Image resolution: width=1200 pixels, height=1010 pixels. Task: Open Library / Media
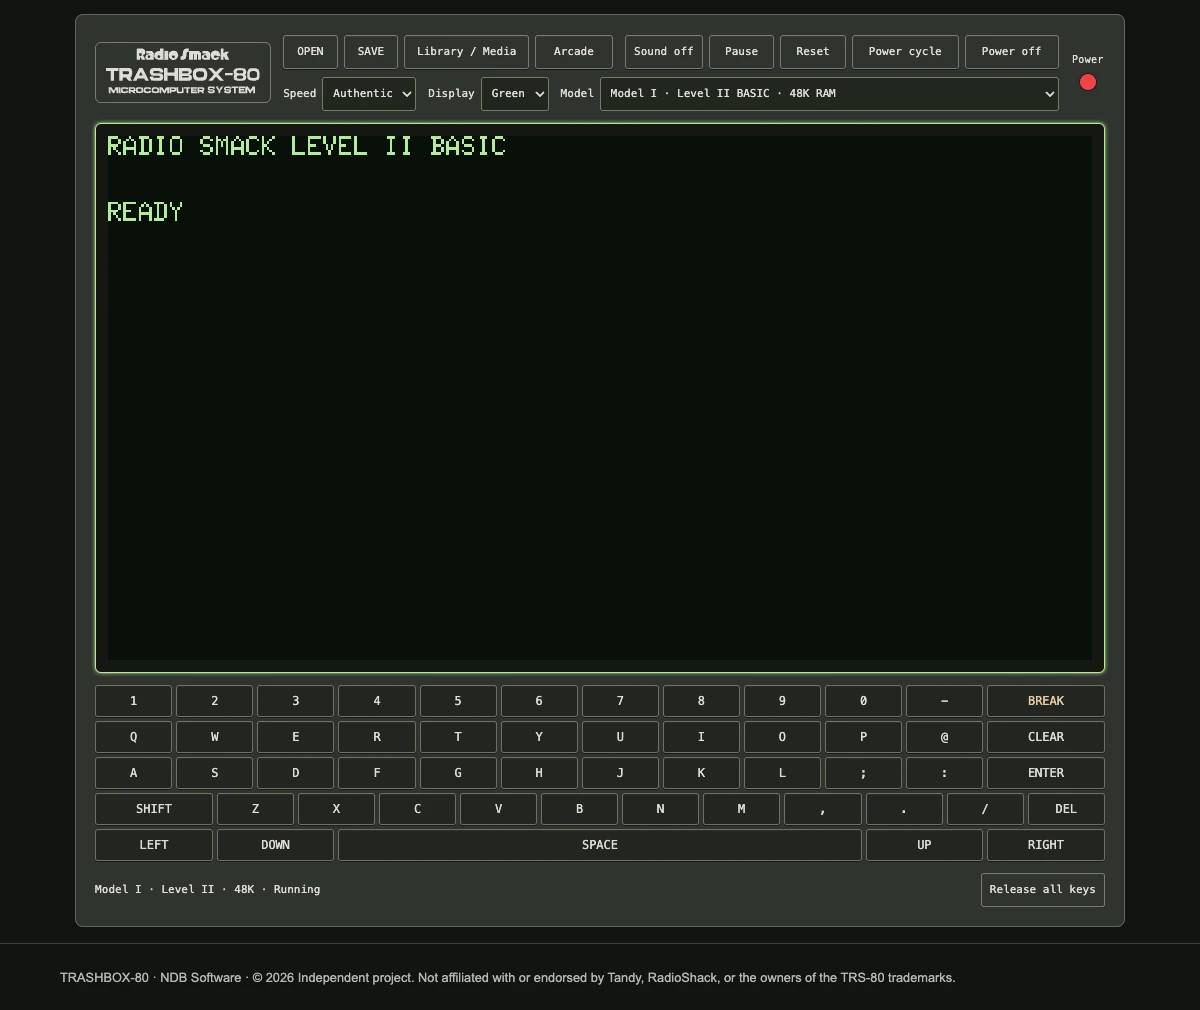(x=466, y=52)
